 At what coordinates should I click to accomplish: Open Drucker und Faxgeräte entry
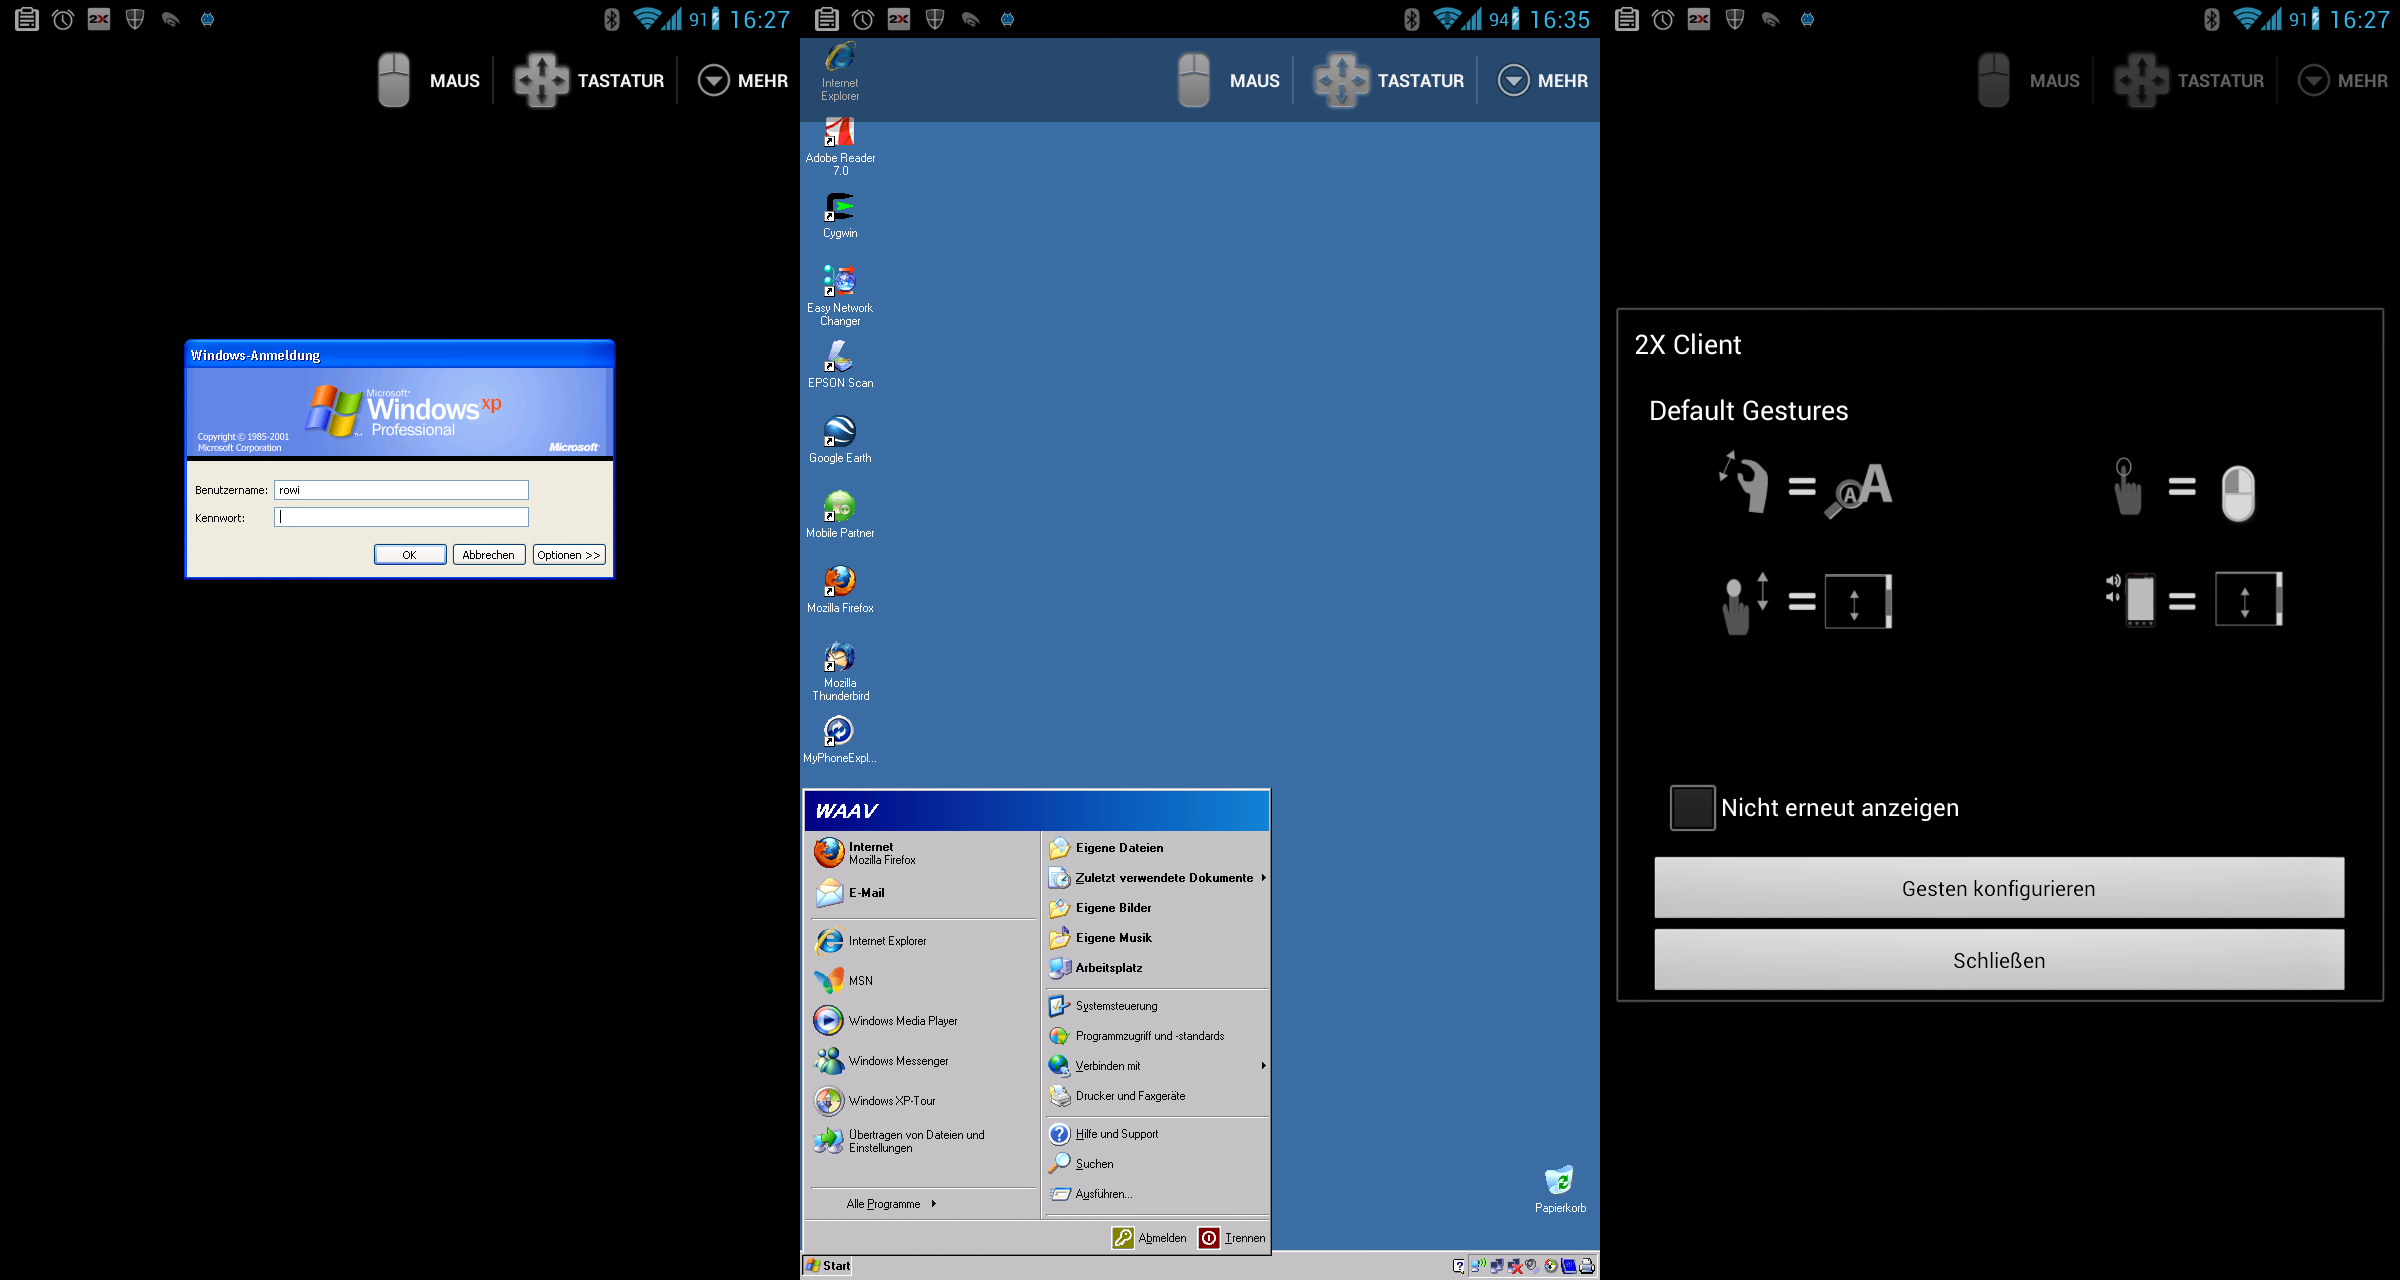[1157, 1096]
